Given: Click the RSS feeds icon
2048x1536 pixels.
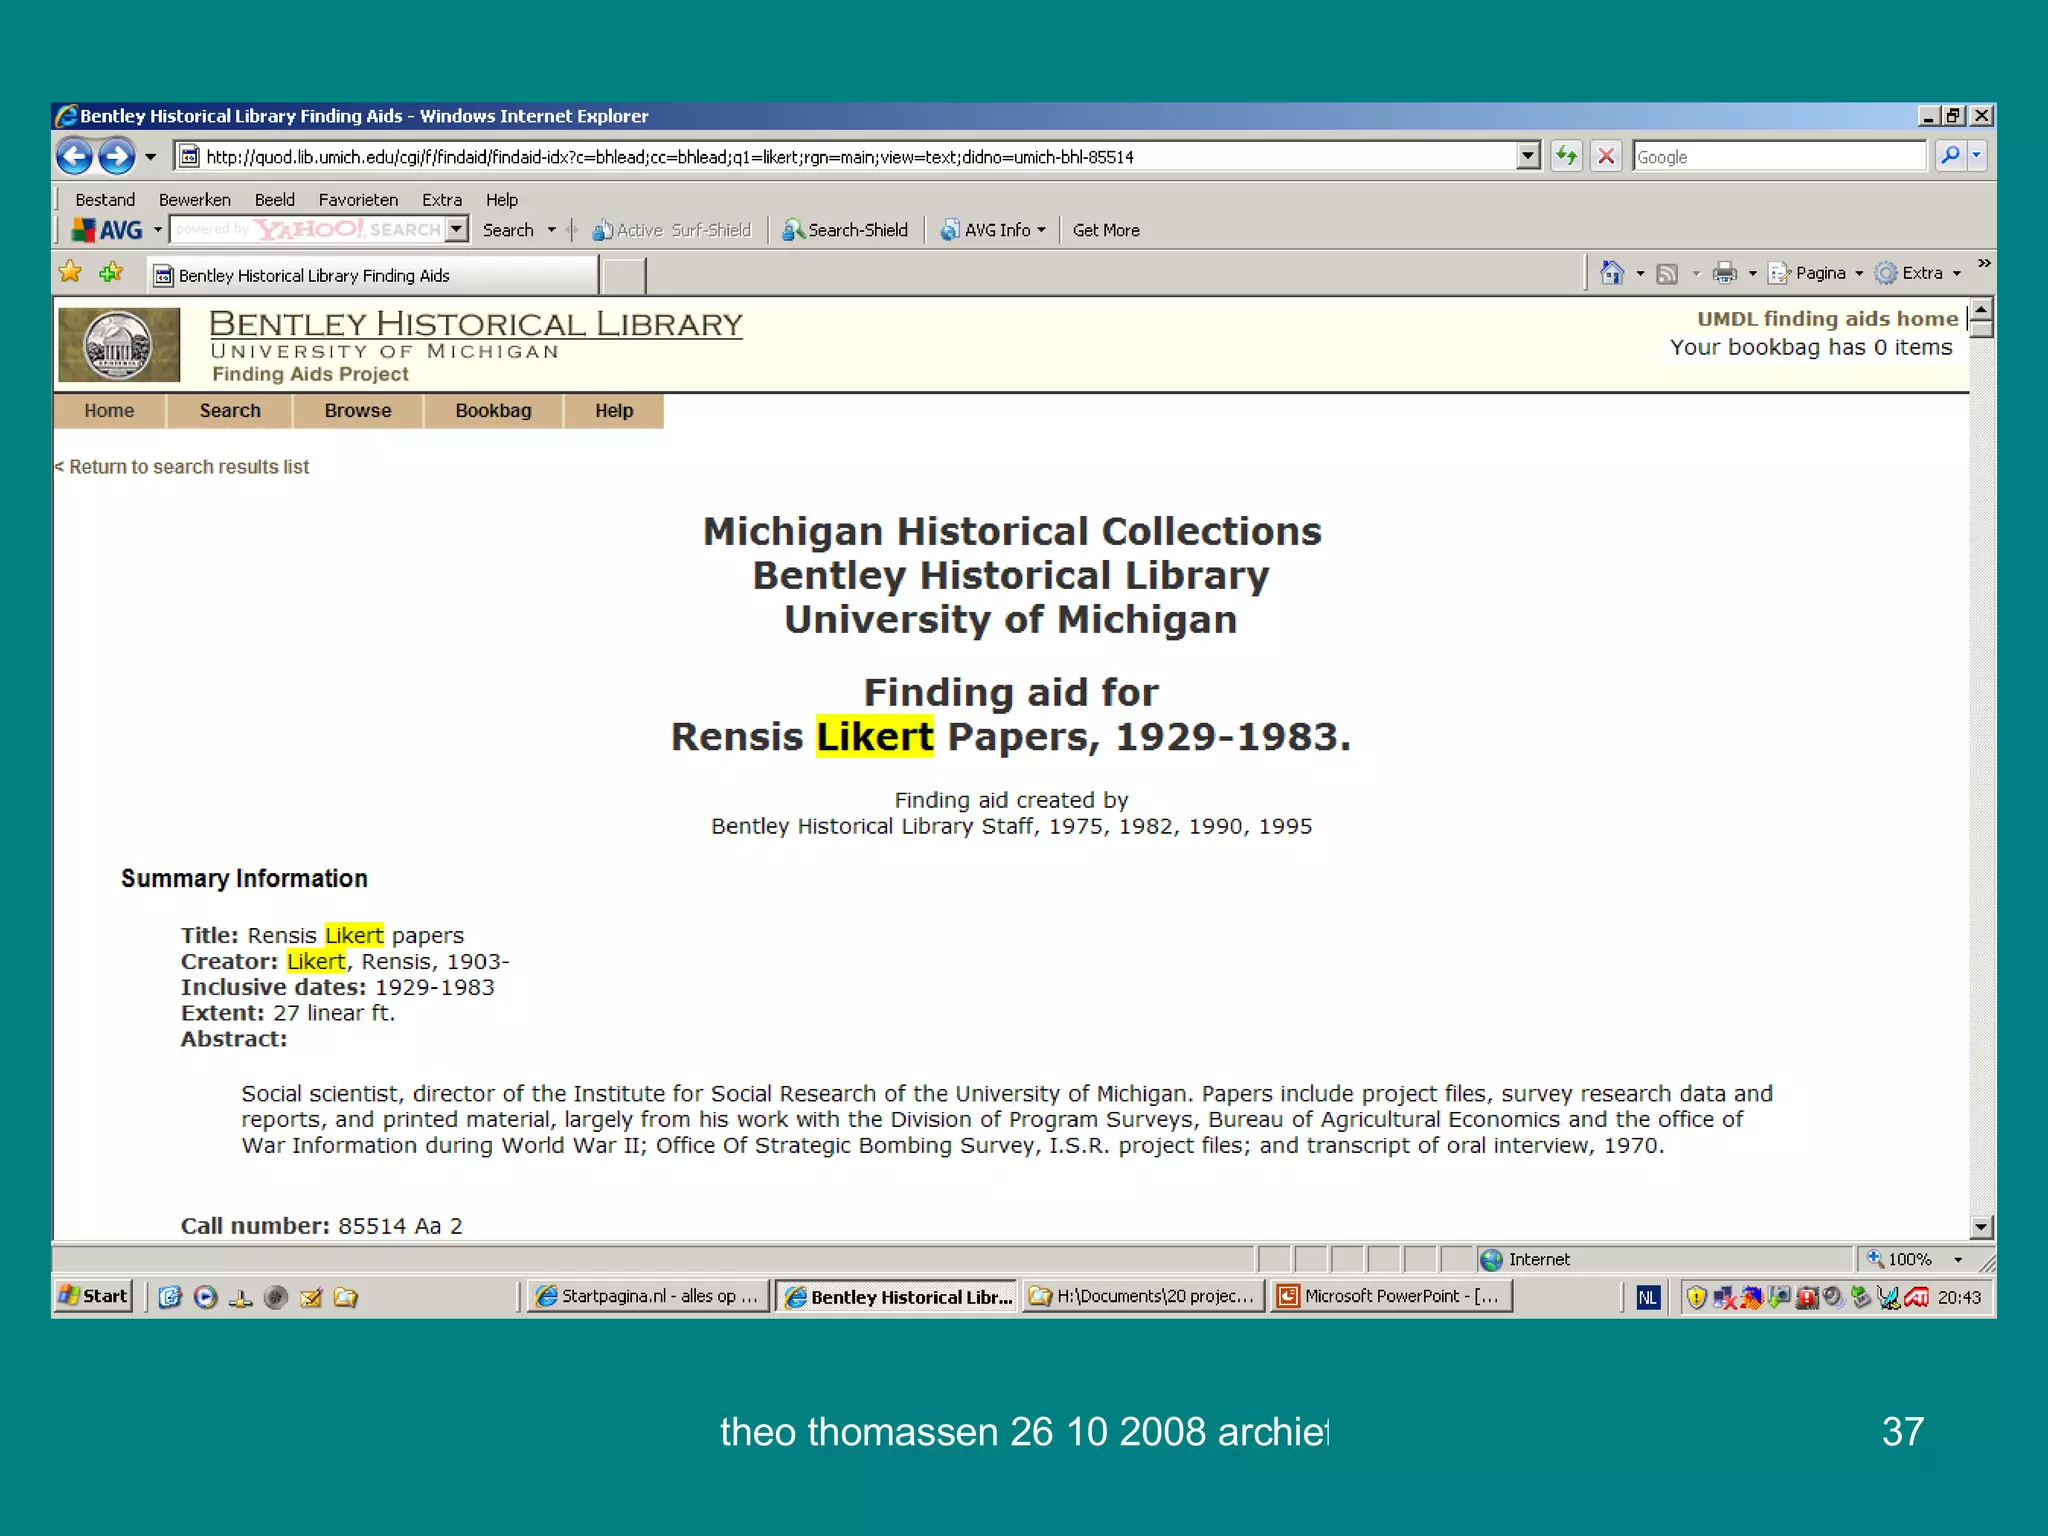Looking at the screenshot, I should [x=1667, y=273].
